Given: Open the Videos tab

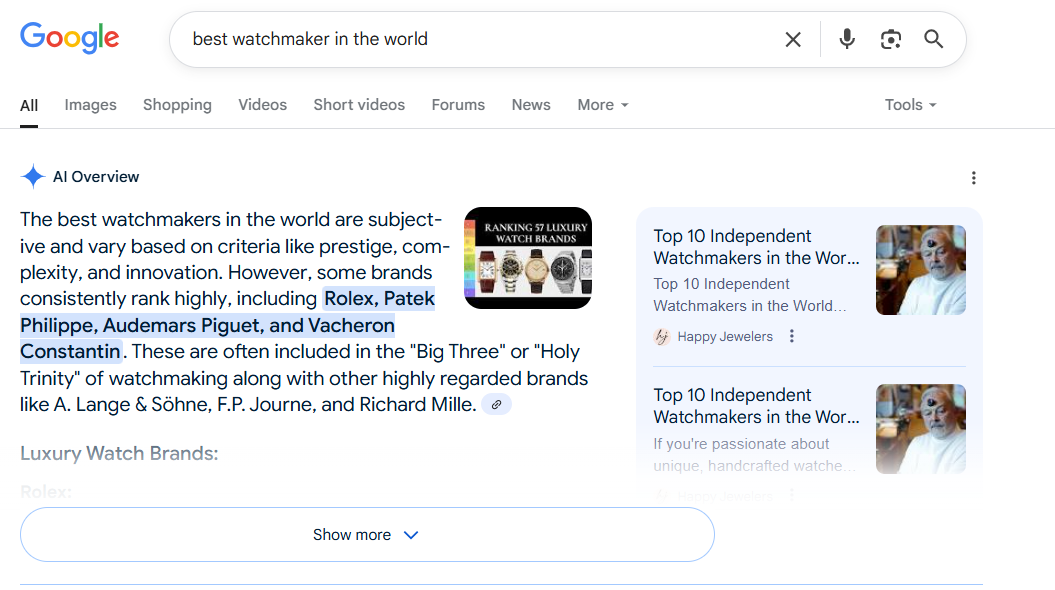Looking at the screenshot, I should click(x=262, y=105).
